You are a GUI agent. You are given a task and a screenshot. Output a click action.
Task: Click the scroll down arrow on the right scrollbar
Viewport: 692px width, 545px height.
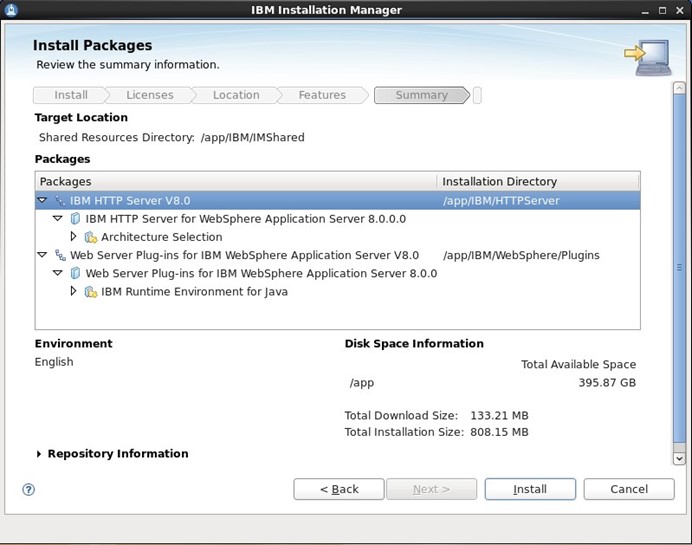[680, 458]
